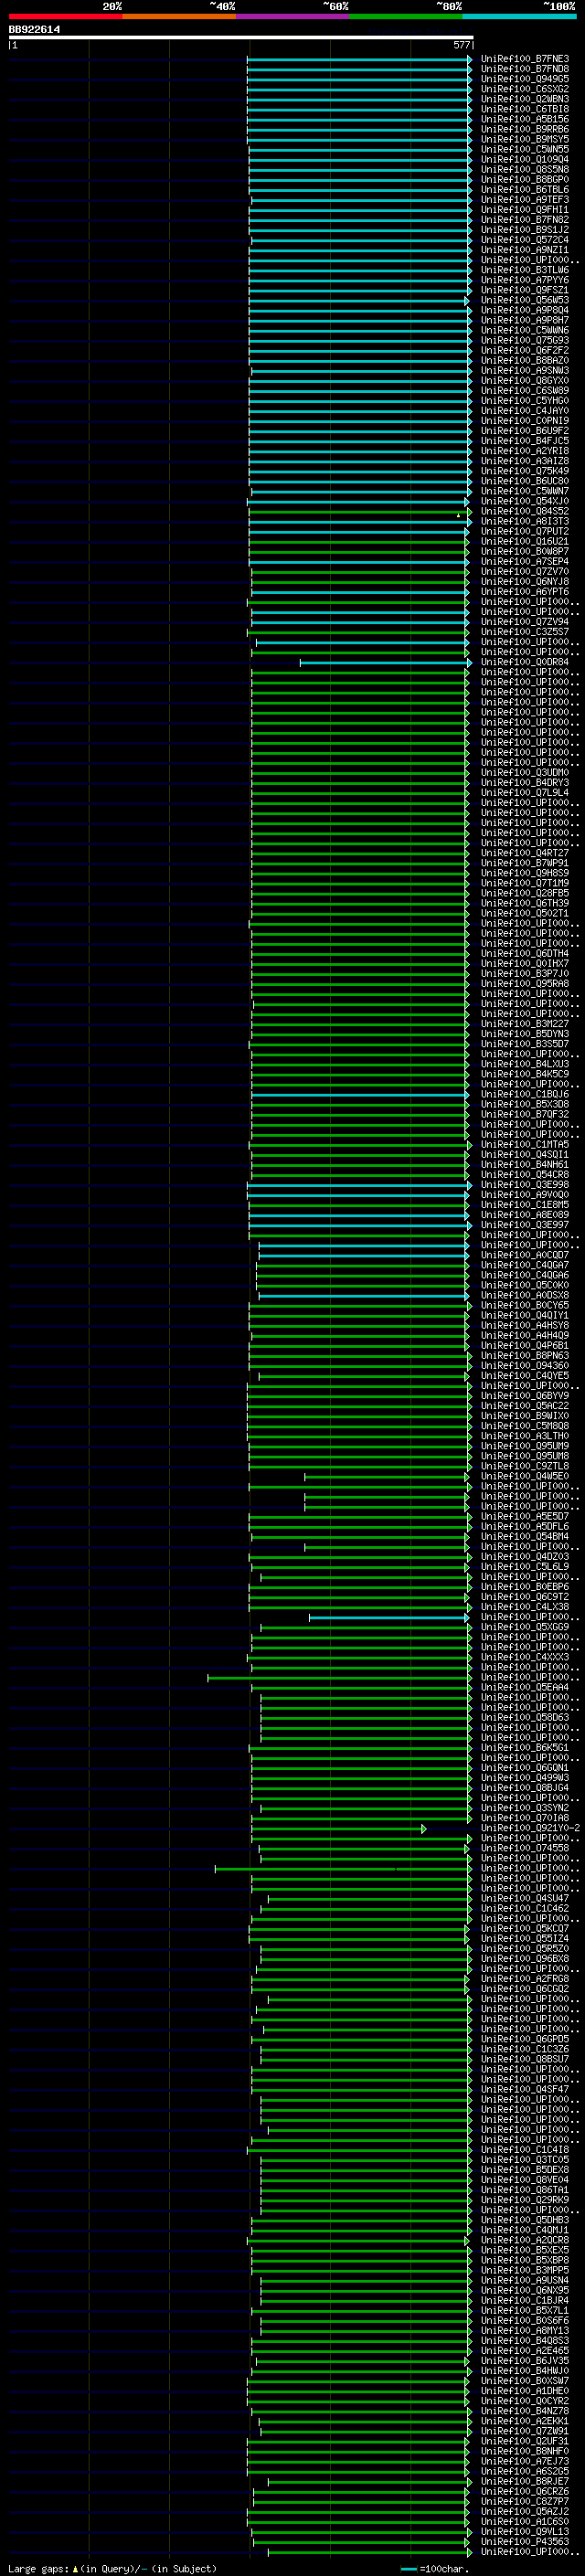Select the UniRef100_Q0DR84 label
The width and height of the screenshot is (585, 2576).
tap(525, 662)
